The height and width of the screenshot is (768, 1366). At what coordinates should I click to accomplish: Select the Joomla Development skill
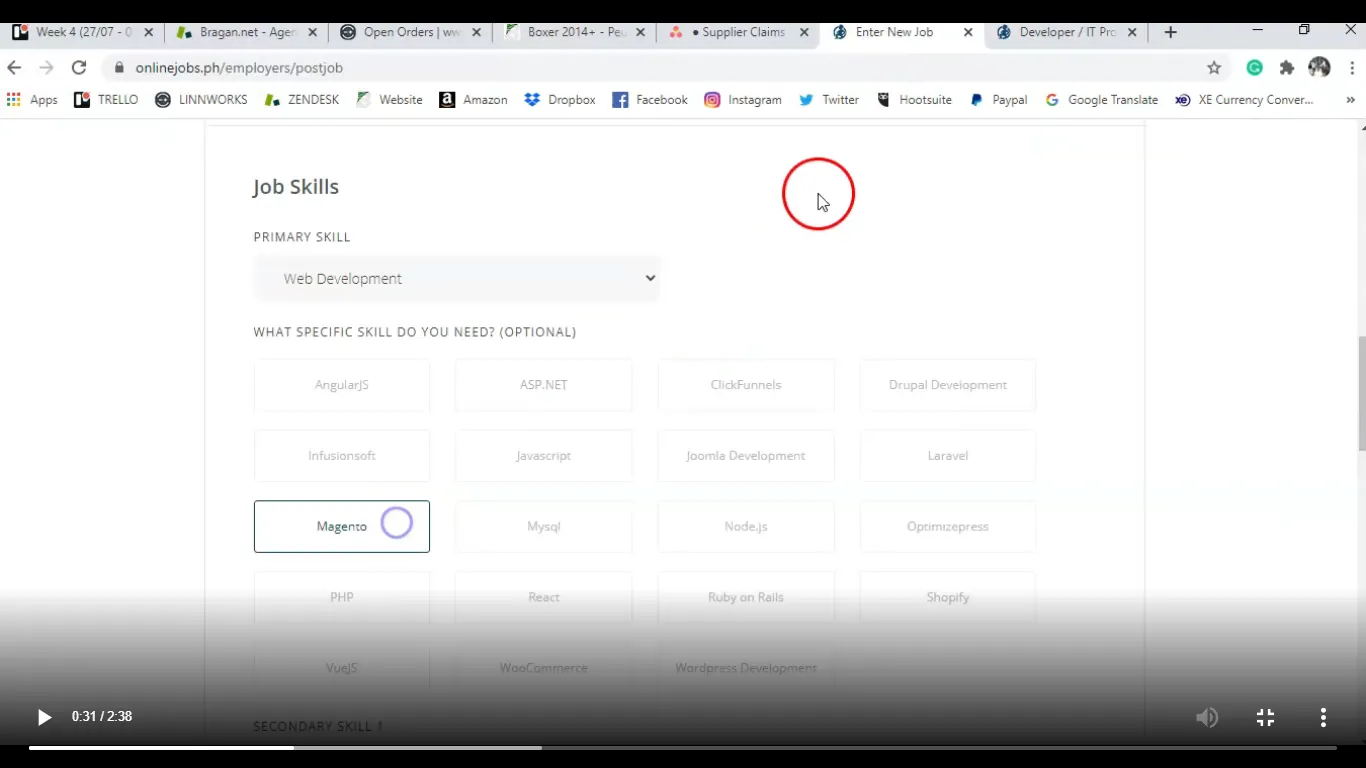pos(746,456)
